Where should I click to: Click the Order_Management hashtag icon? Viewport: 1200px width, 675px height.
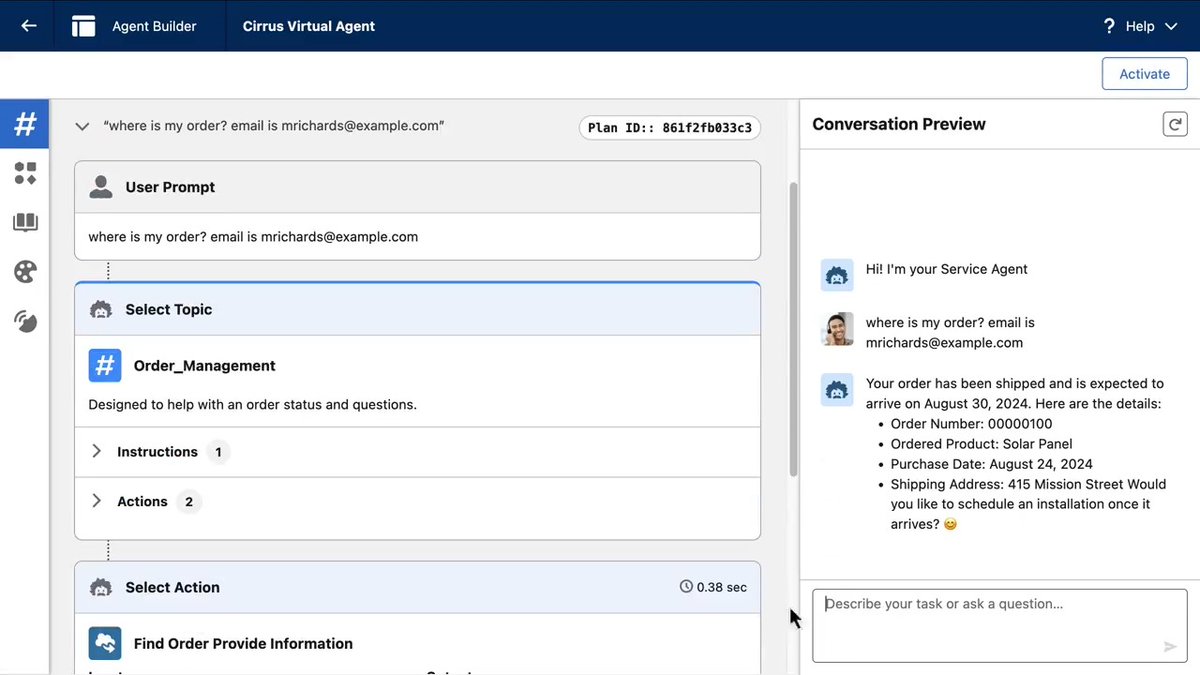105,366
